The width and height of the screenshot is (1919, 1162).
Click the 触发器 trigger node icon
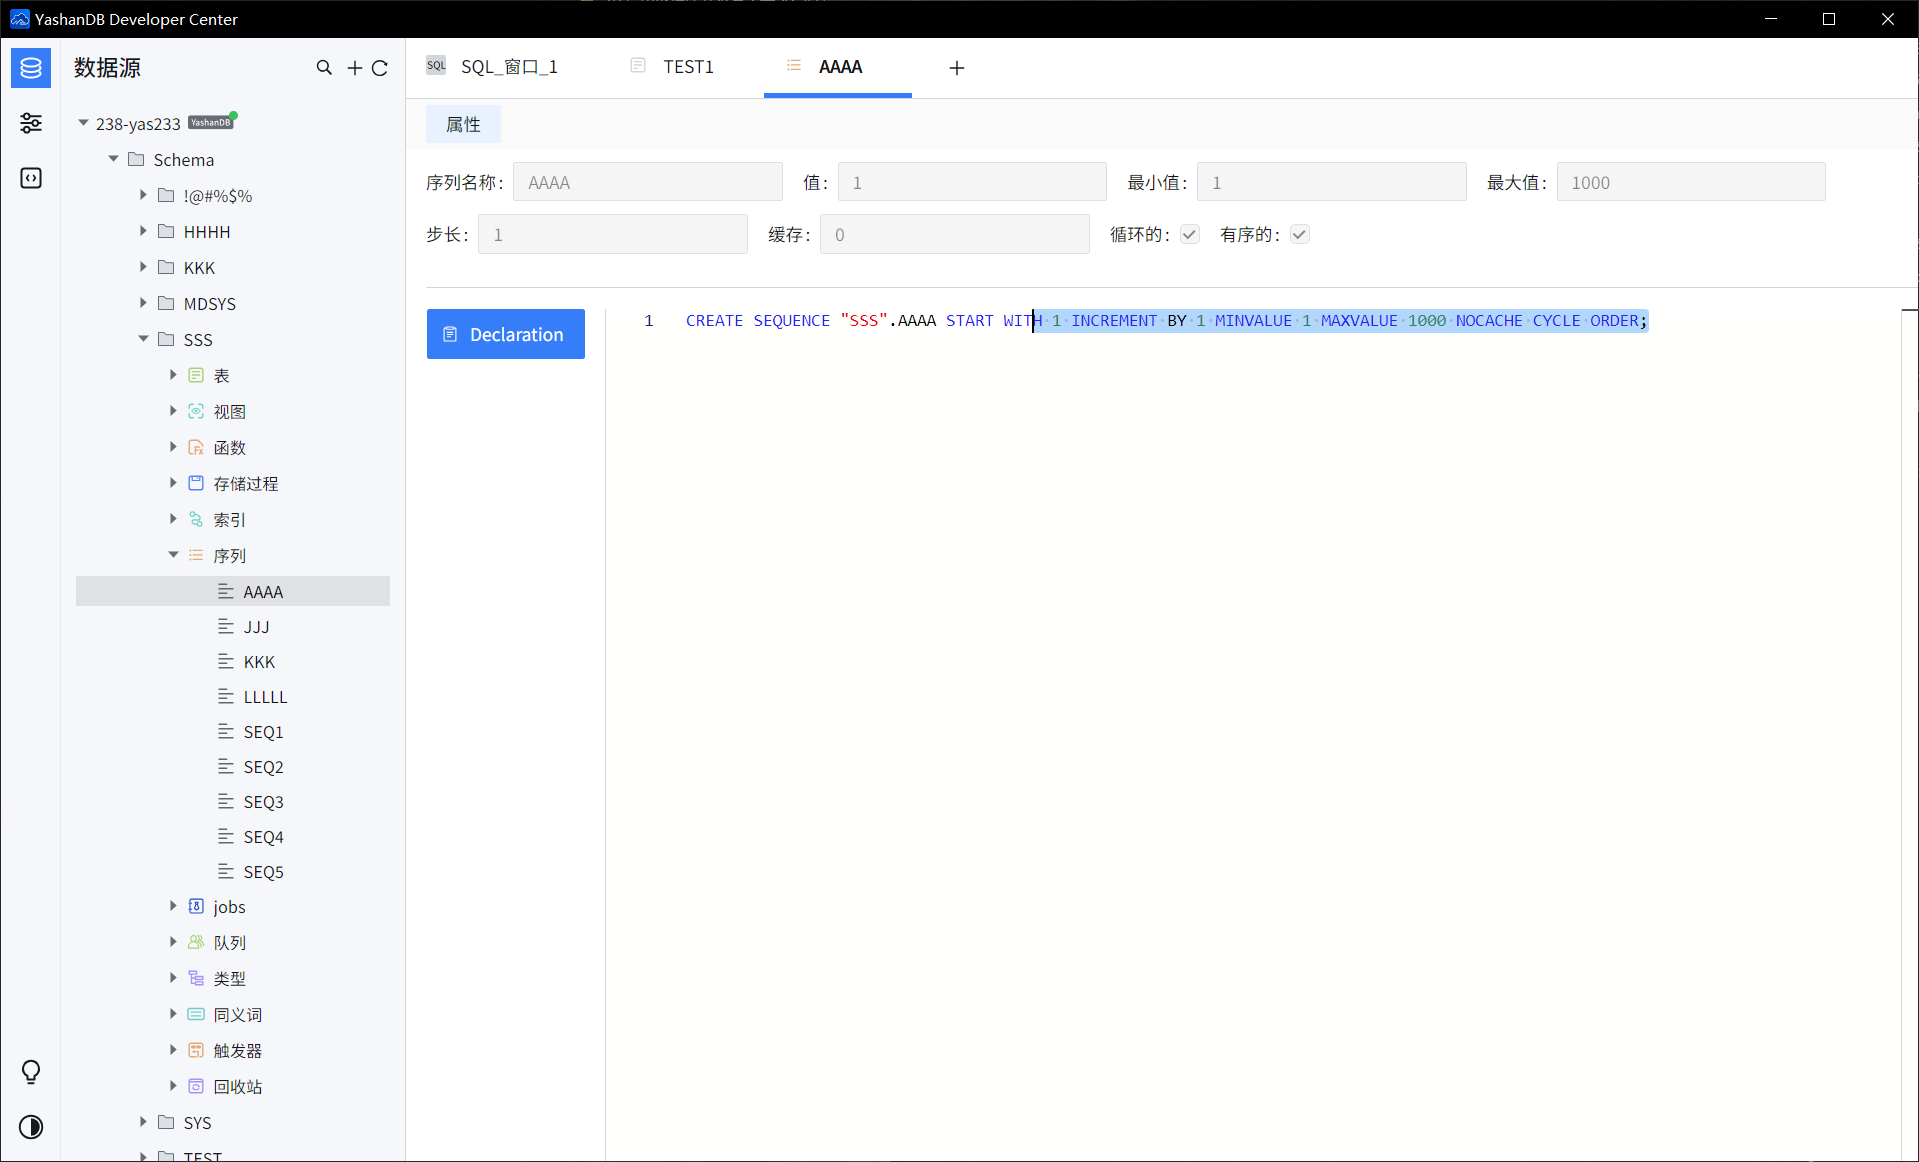196,1050
